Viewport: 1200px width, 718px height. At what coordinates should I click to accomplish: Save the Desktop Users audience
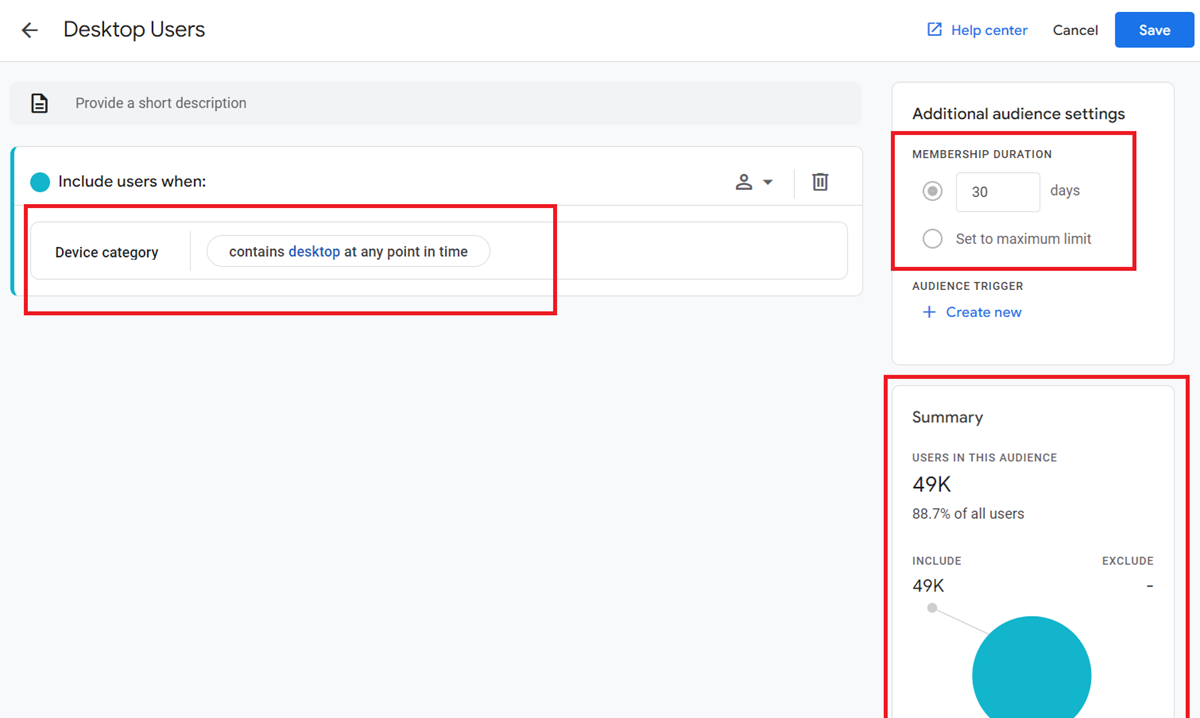click(x=1154, y=30)
